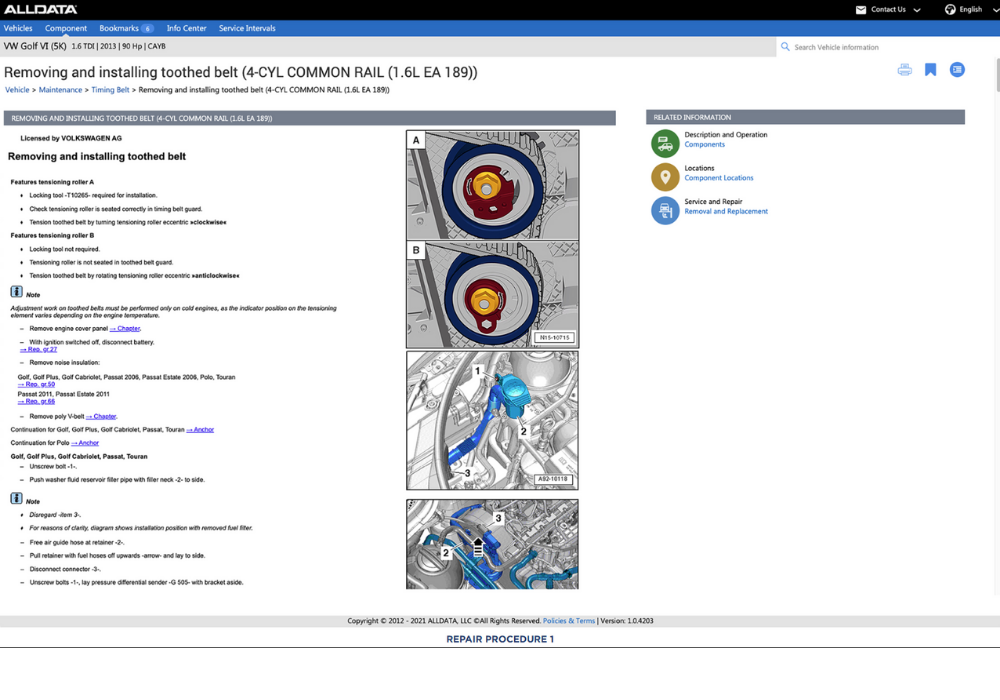1000x700 pixels.
Task: Follow the Anchor link for Golf continuation
Action: click(x=200, y=430)
